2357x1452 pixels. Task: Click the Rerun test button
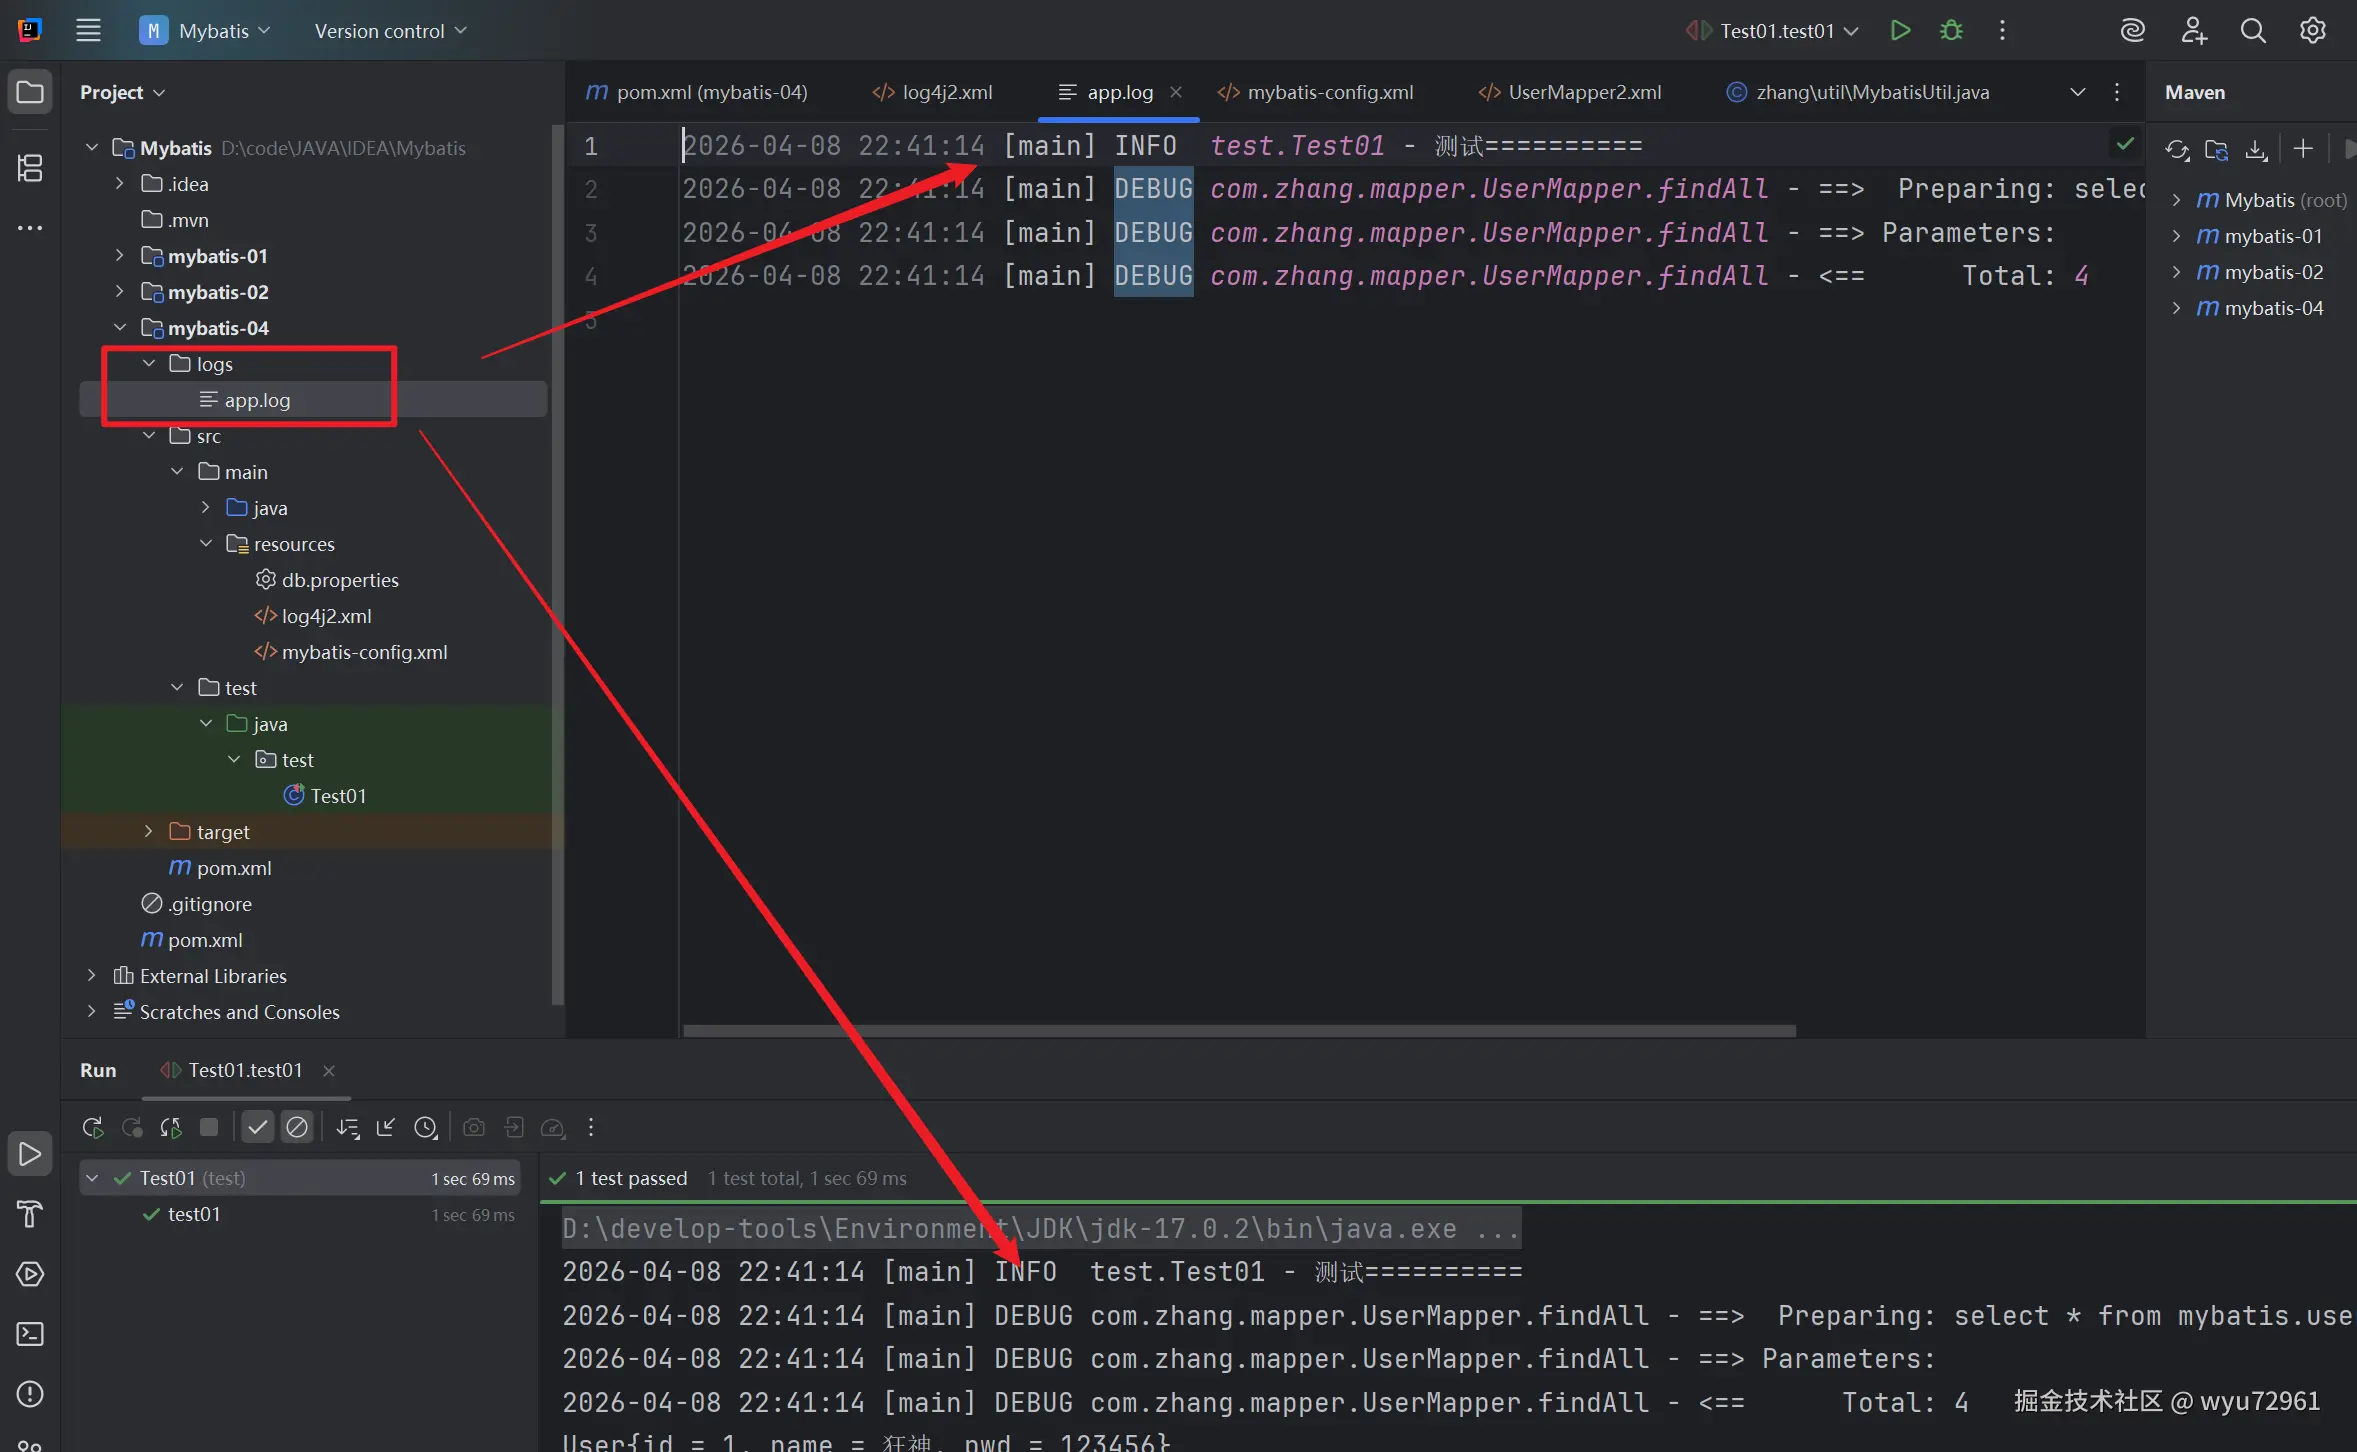[92, 1128]
